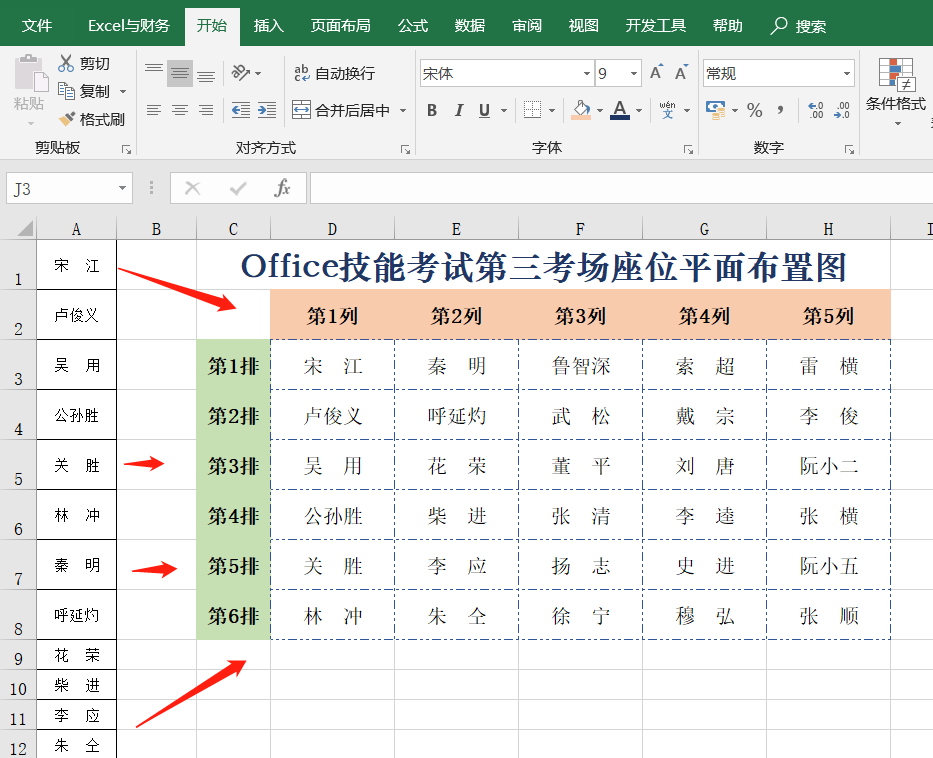
Task: Open the merge options dropdown arrow
Action: click(x=403, y=110)
